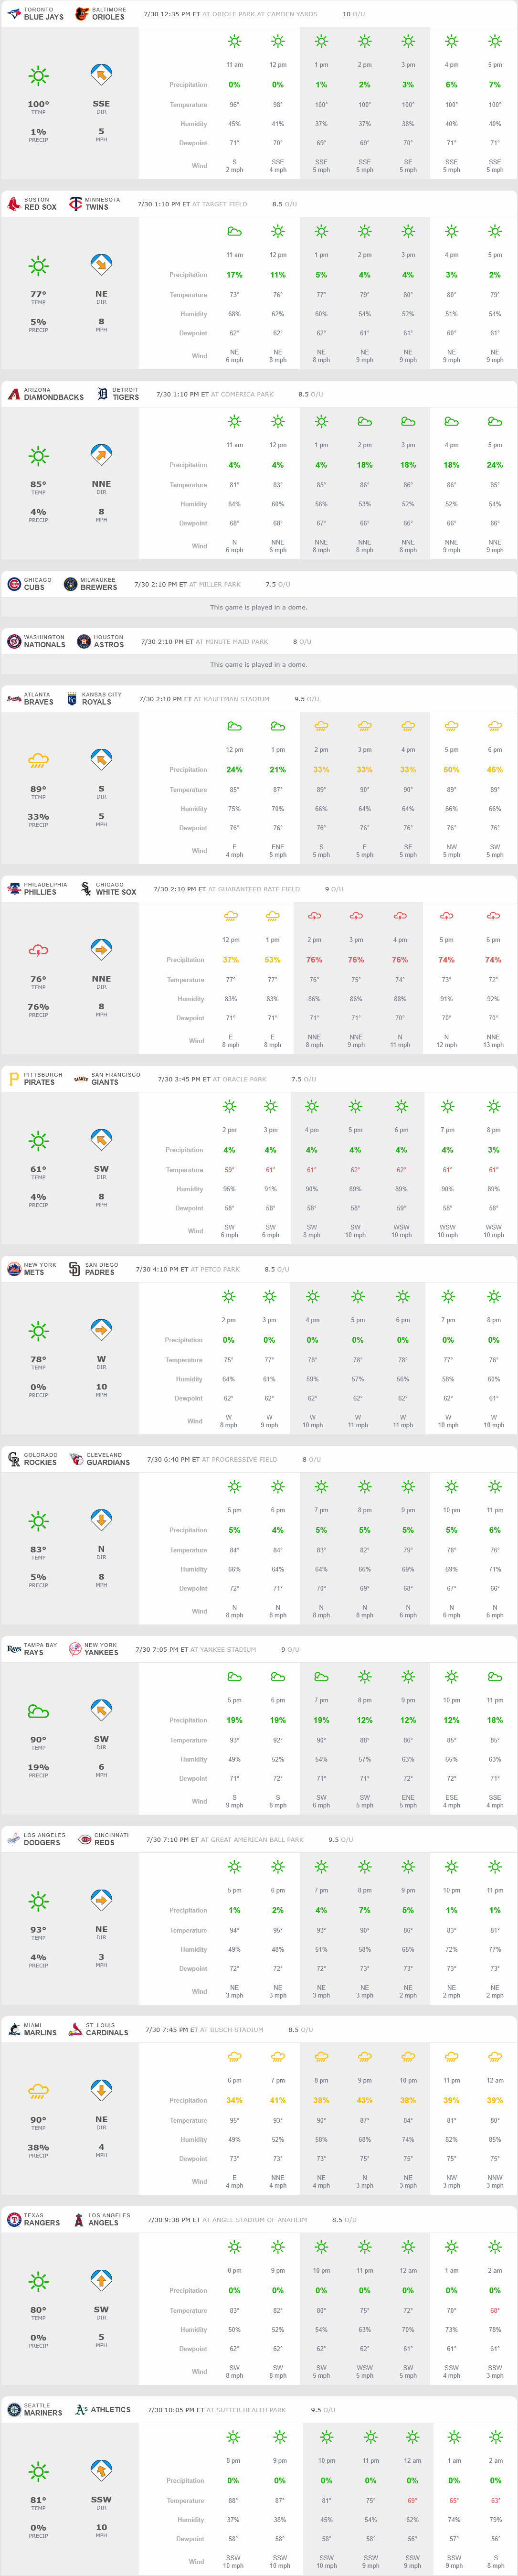Screen dimensions: 518x2576
Task: Click the Houston Astros logo
Action: click(x=84, y=641)
